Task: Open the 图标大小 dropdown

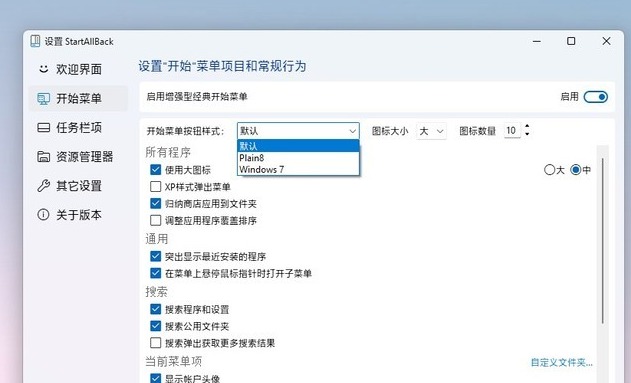Action: [x=431, y=131]
